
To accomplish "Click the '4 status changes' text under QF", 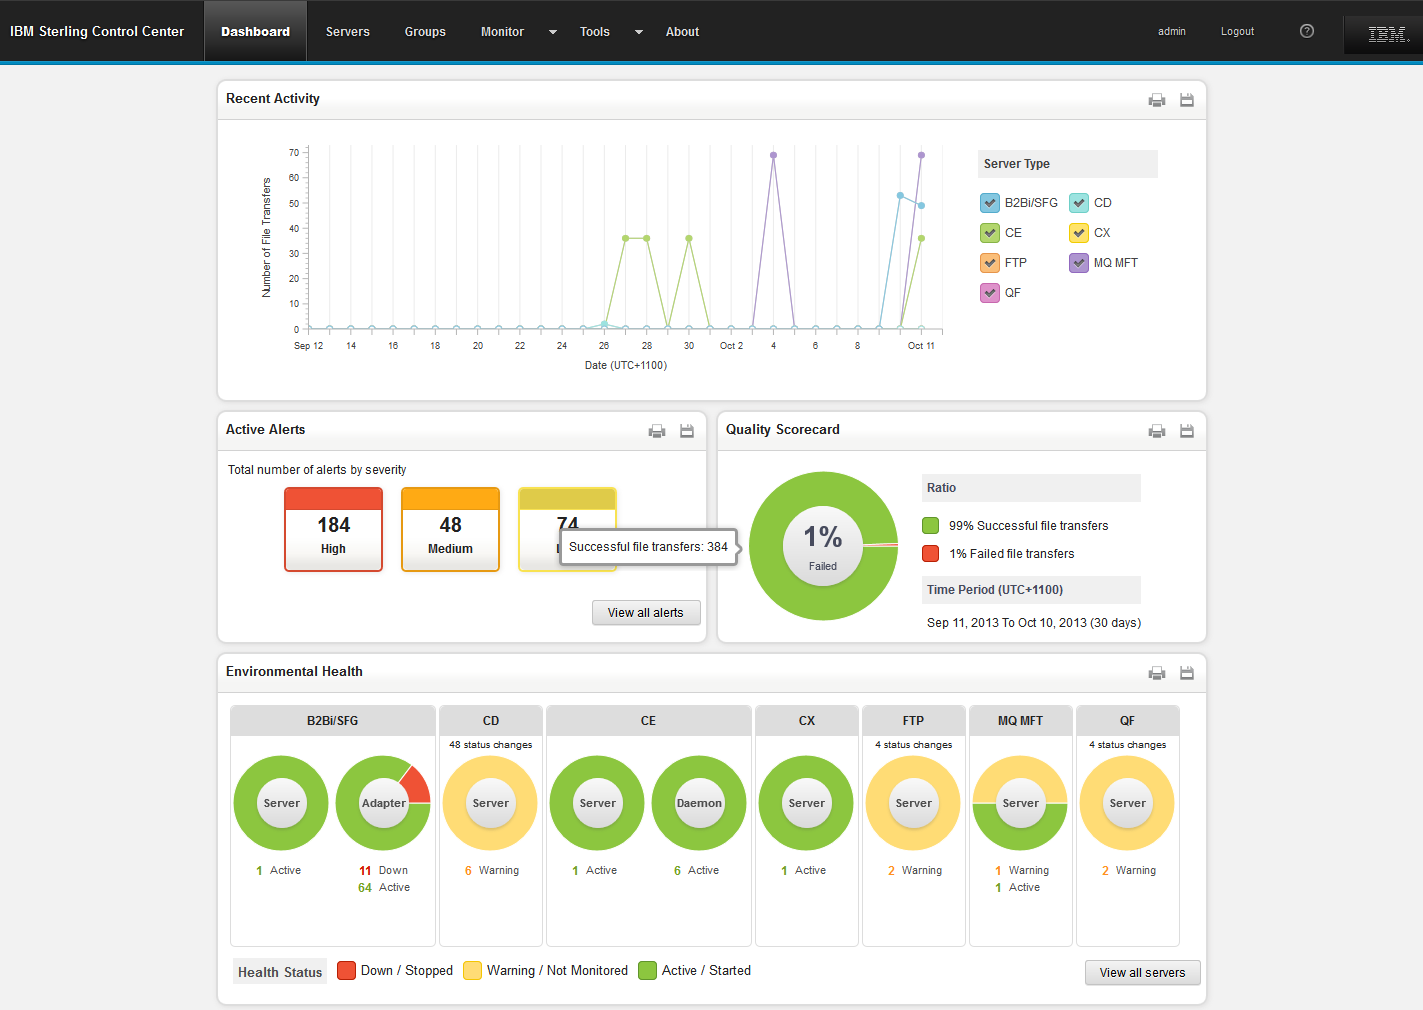I will (1128, 745).
